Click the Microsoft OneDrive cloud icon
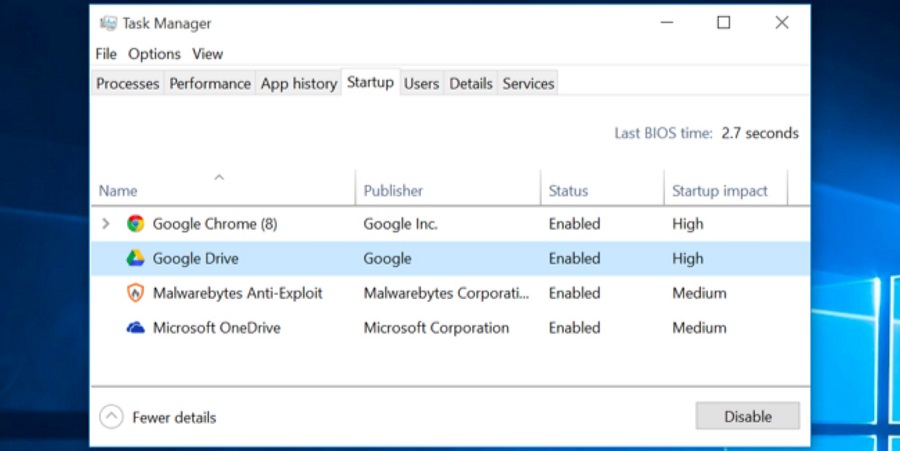900x451 pixels. point(135,328)
